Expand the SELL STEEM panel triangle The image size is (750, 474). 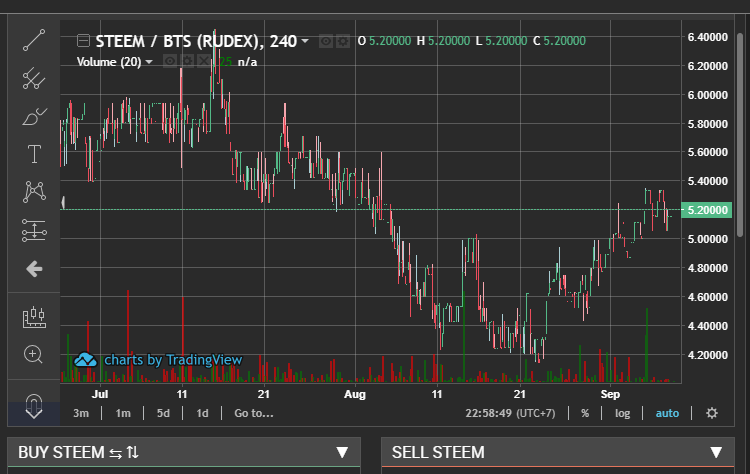(716, 452)
